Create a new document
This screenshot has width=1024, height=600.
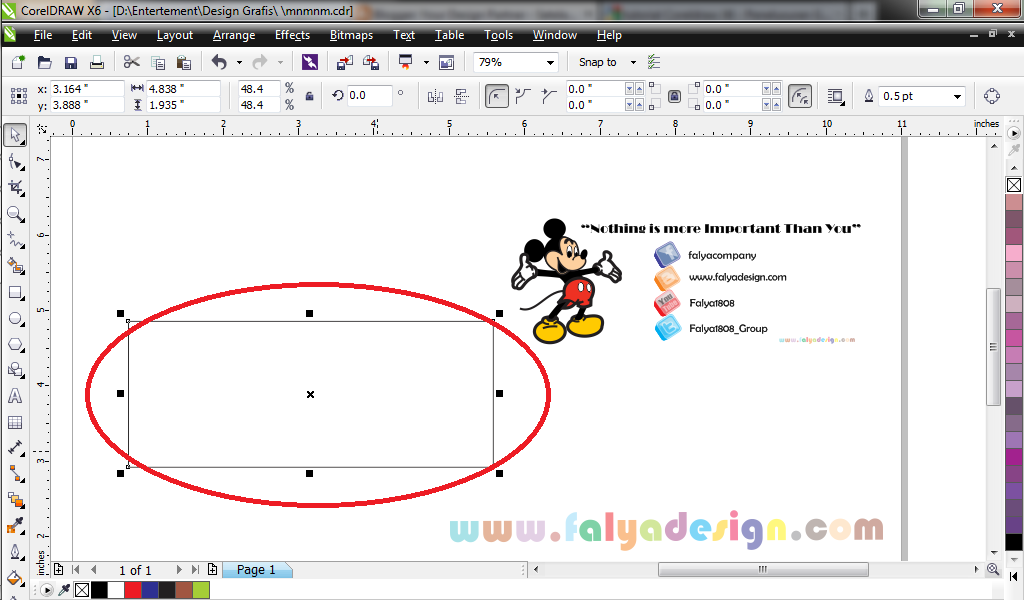[18, 62]
